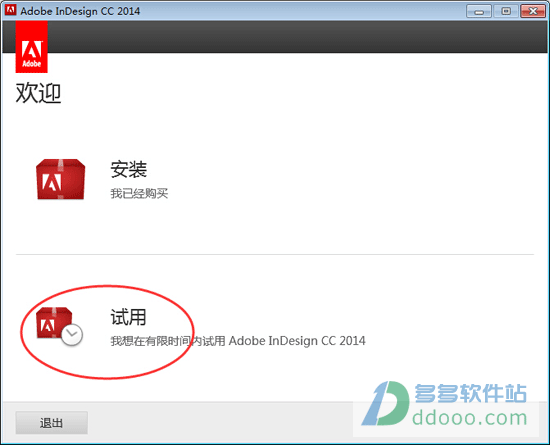Viewport: 550px width, 445px height.
Task: Click the InDesign title bar app icon
Action: pos(10,10)
